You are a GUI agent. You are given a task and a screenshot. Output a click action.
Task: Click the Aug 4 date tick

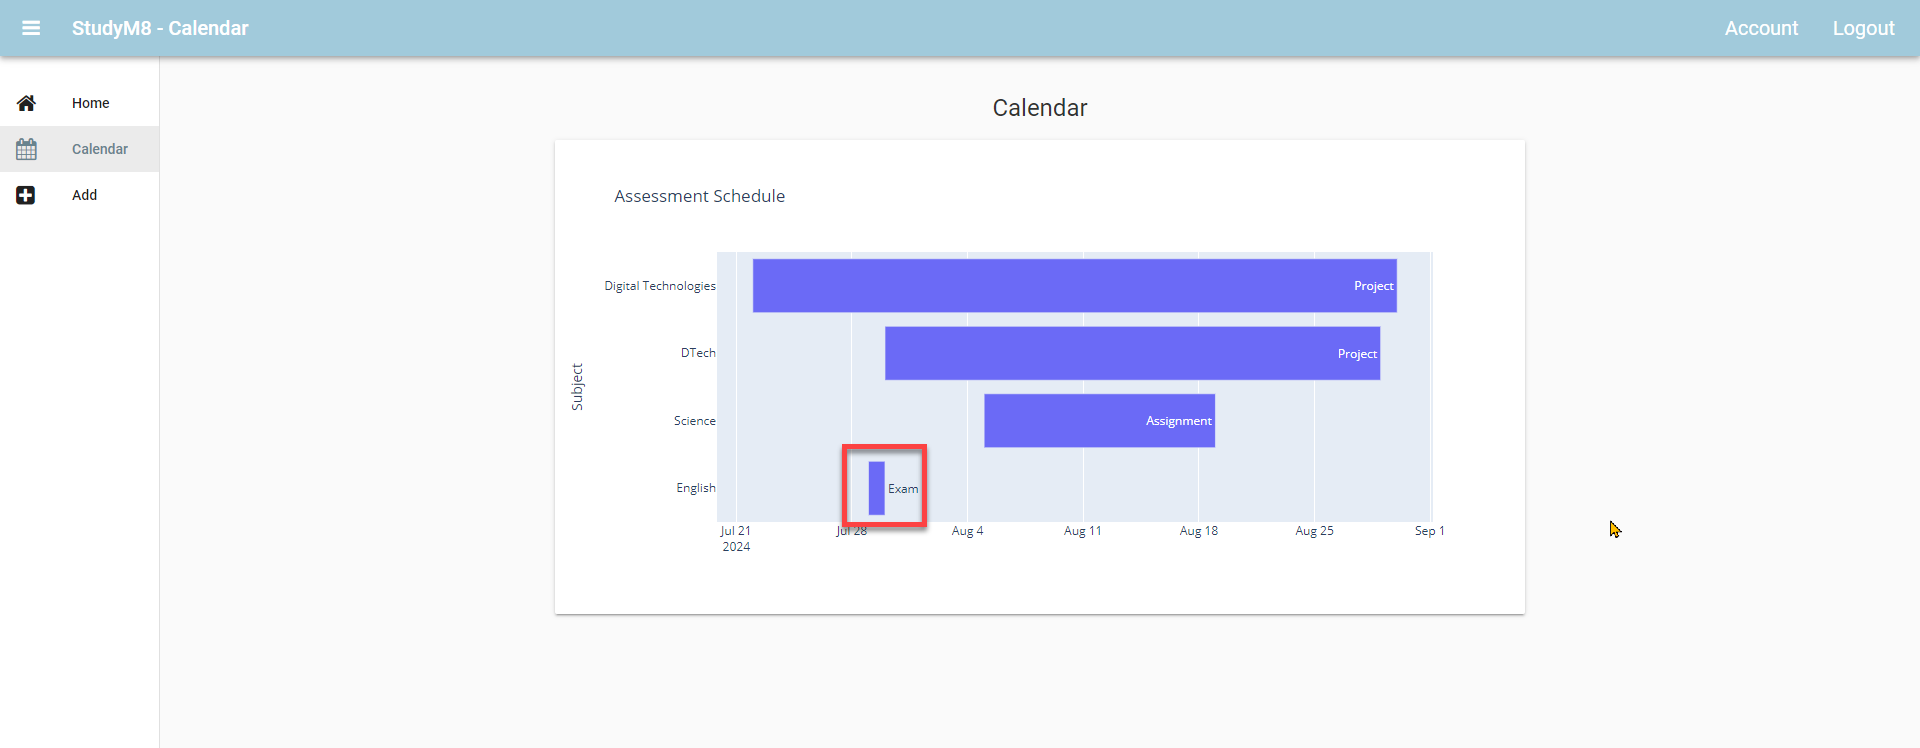pyautogui.click(x=967, y=531)
